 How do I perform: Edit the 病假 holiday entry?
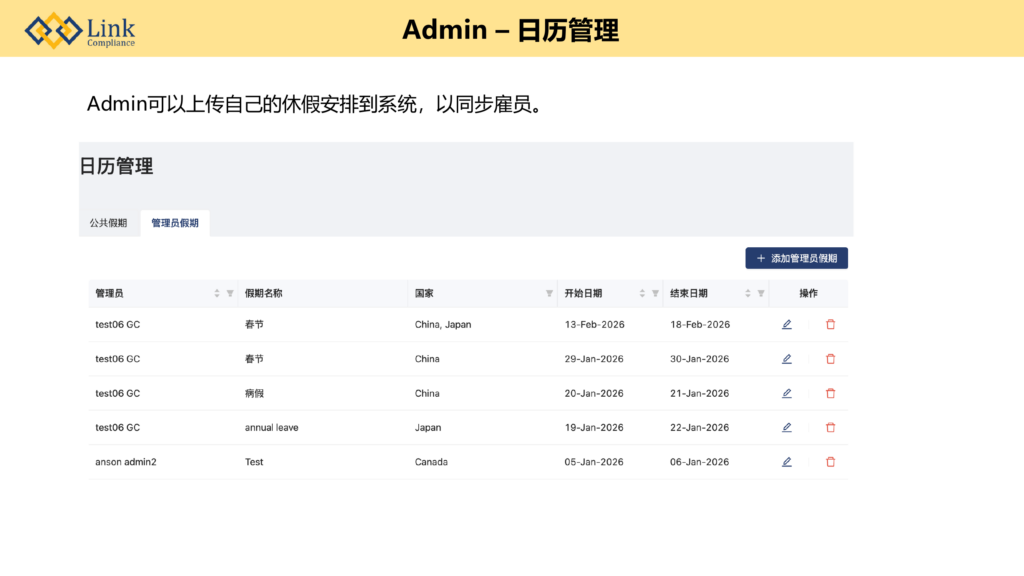(x=786, y=393)
